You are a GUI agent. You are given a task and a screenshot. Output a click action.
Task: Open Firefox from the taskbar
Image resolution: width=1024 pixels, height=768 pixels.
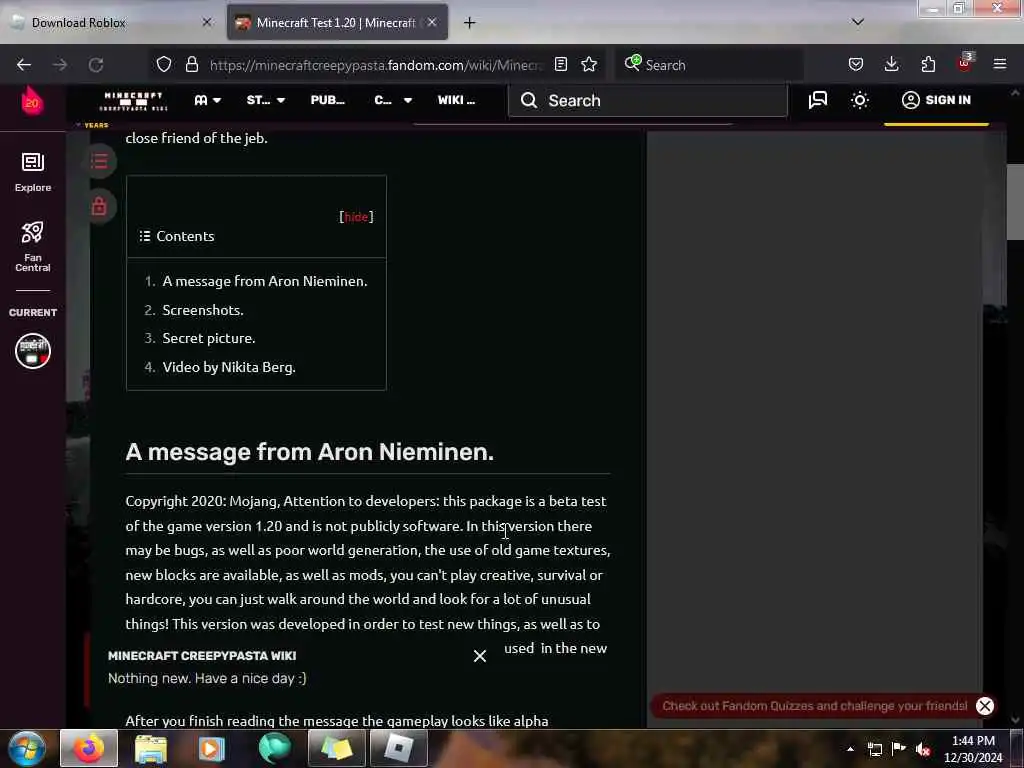click(89, 748)
